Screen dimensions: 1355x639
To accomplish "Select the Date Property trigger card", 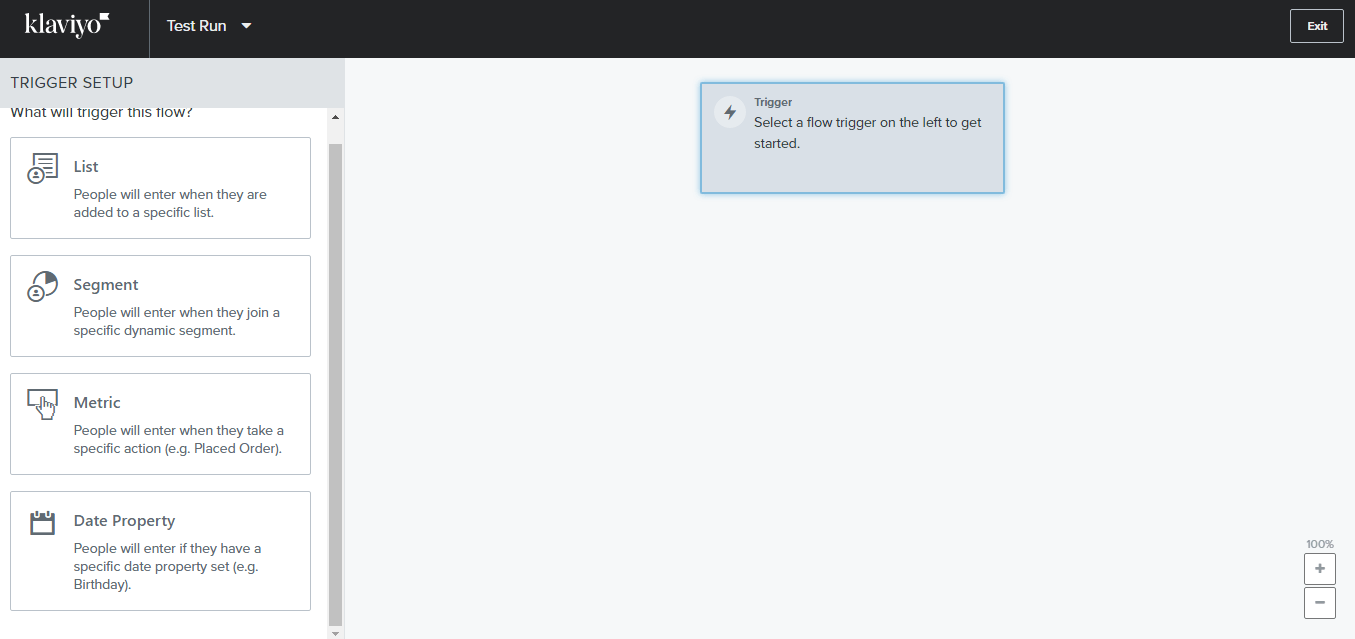I will 160,550.
